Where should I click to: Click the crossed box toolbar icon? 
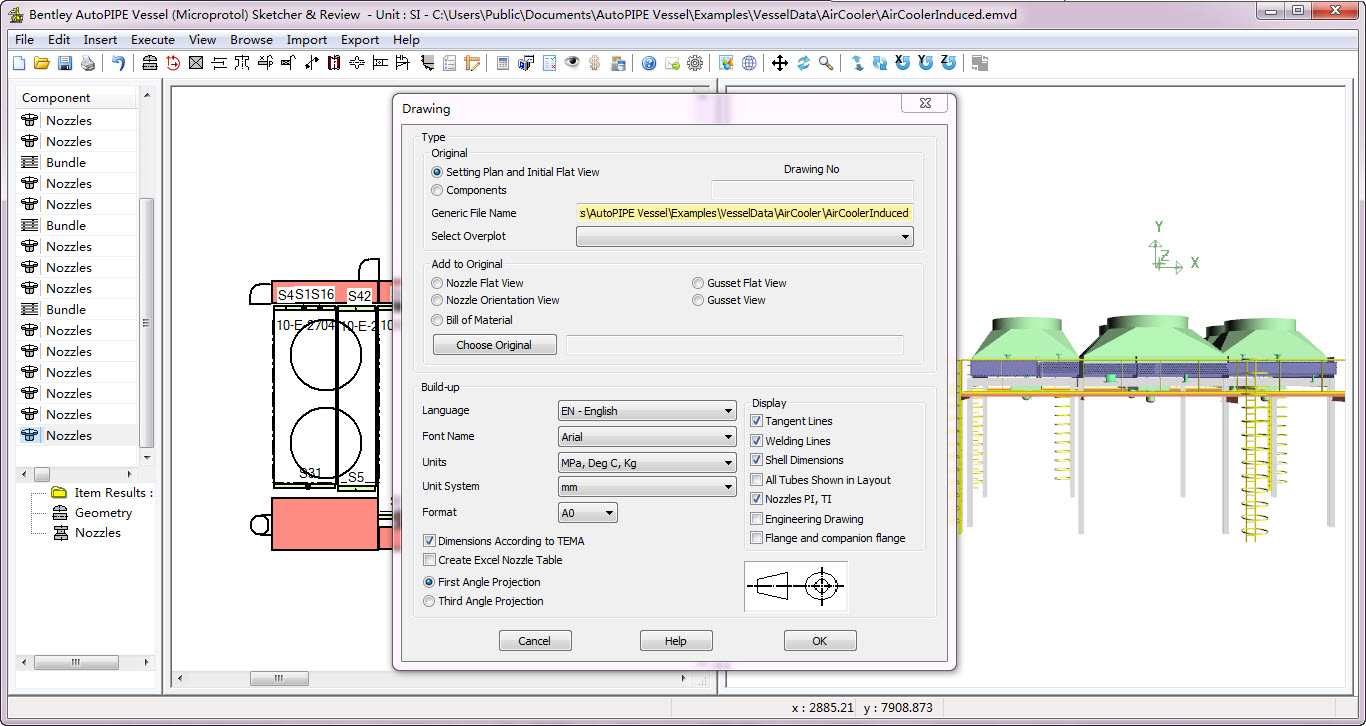[196, 63]
